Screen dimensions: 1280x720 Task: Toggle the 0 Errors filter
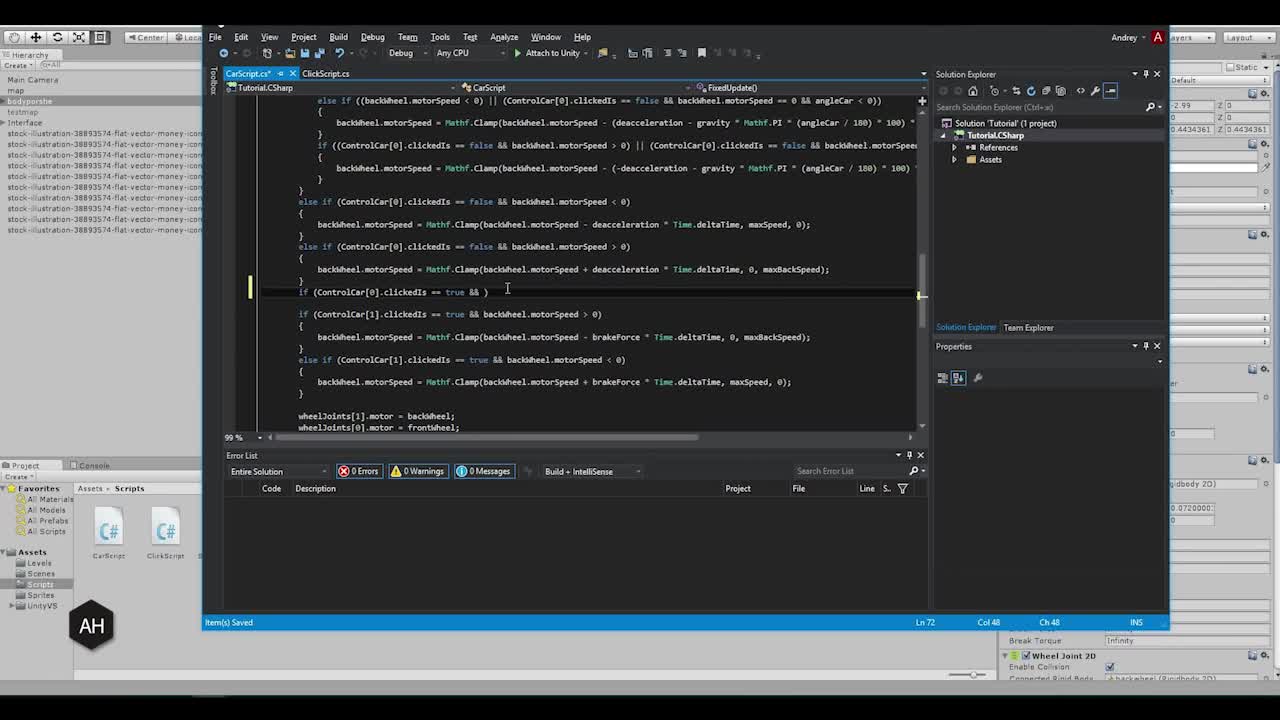(x=358, y=471)
